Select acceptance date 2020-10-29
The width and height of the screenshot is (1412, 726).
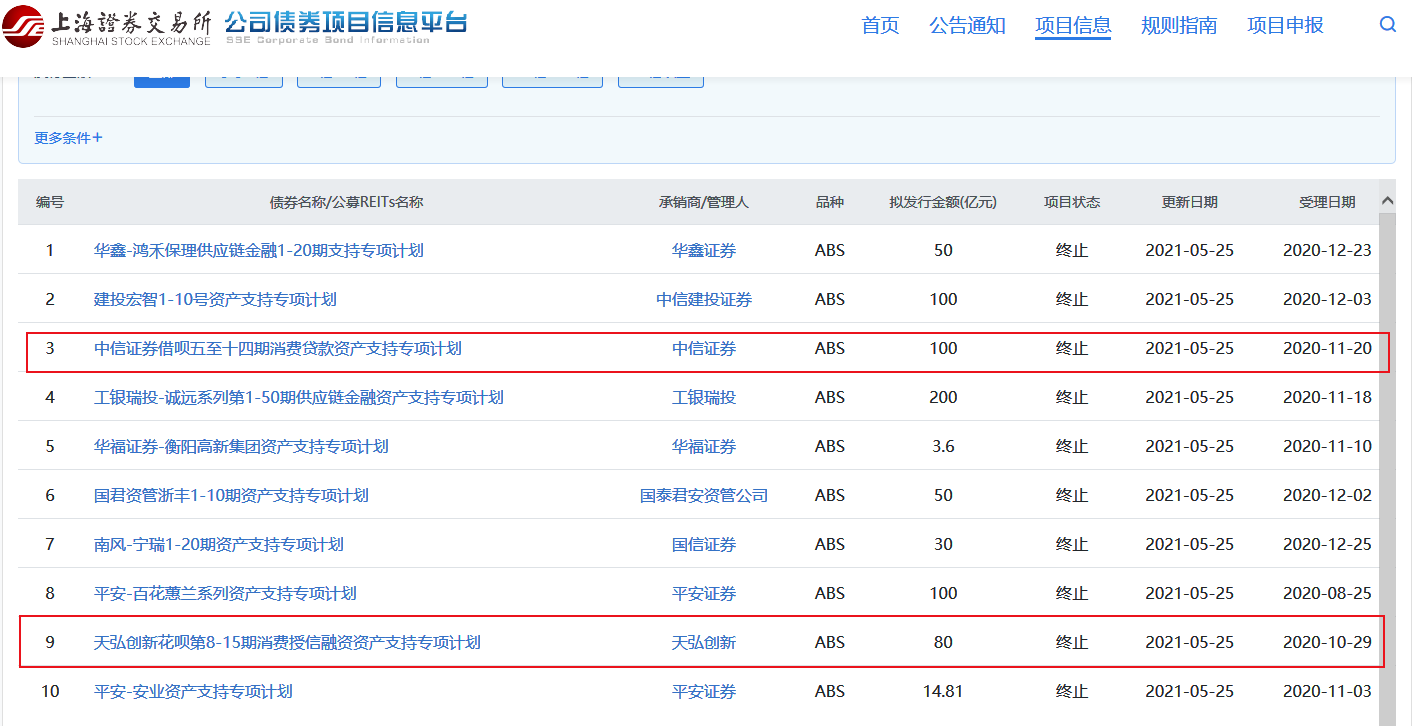tap(1328, 642)
